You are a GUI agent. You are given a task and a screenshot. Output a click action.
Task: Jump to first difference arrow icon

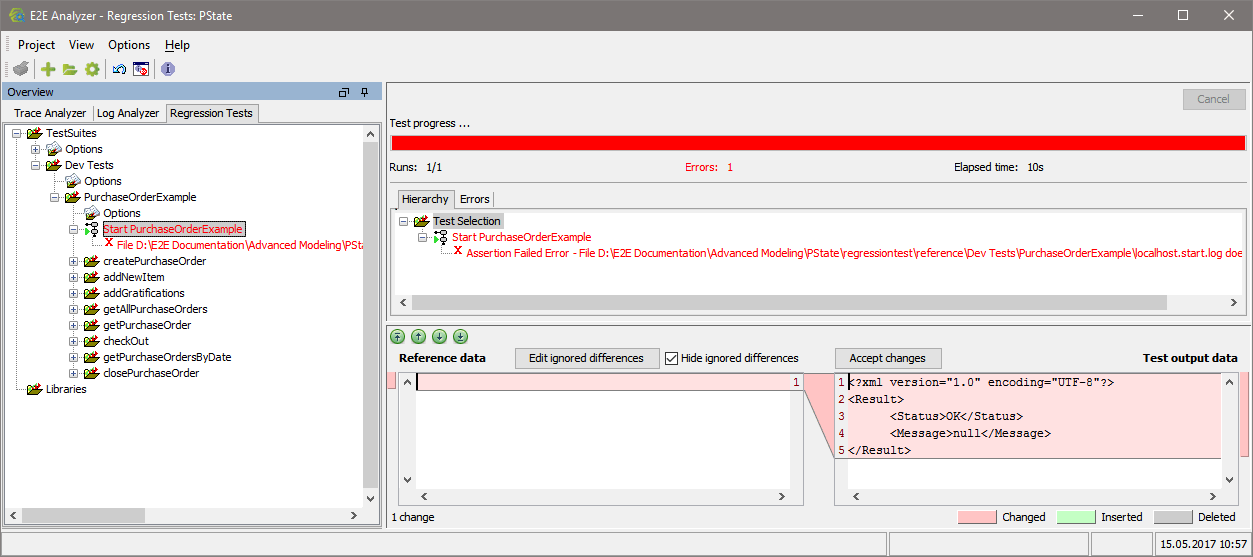pos(397,337)
